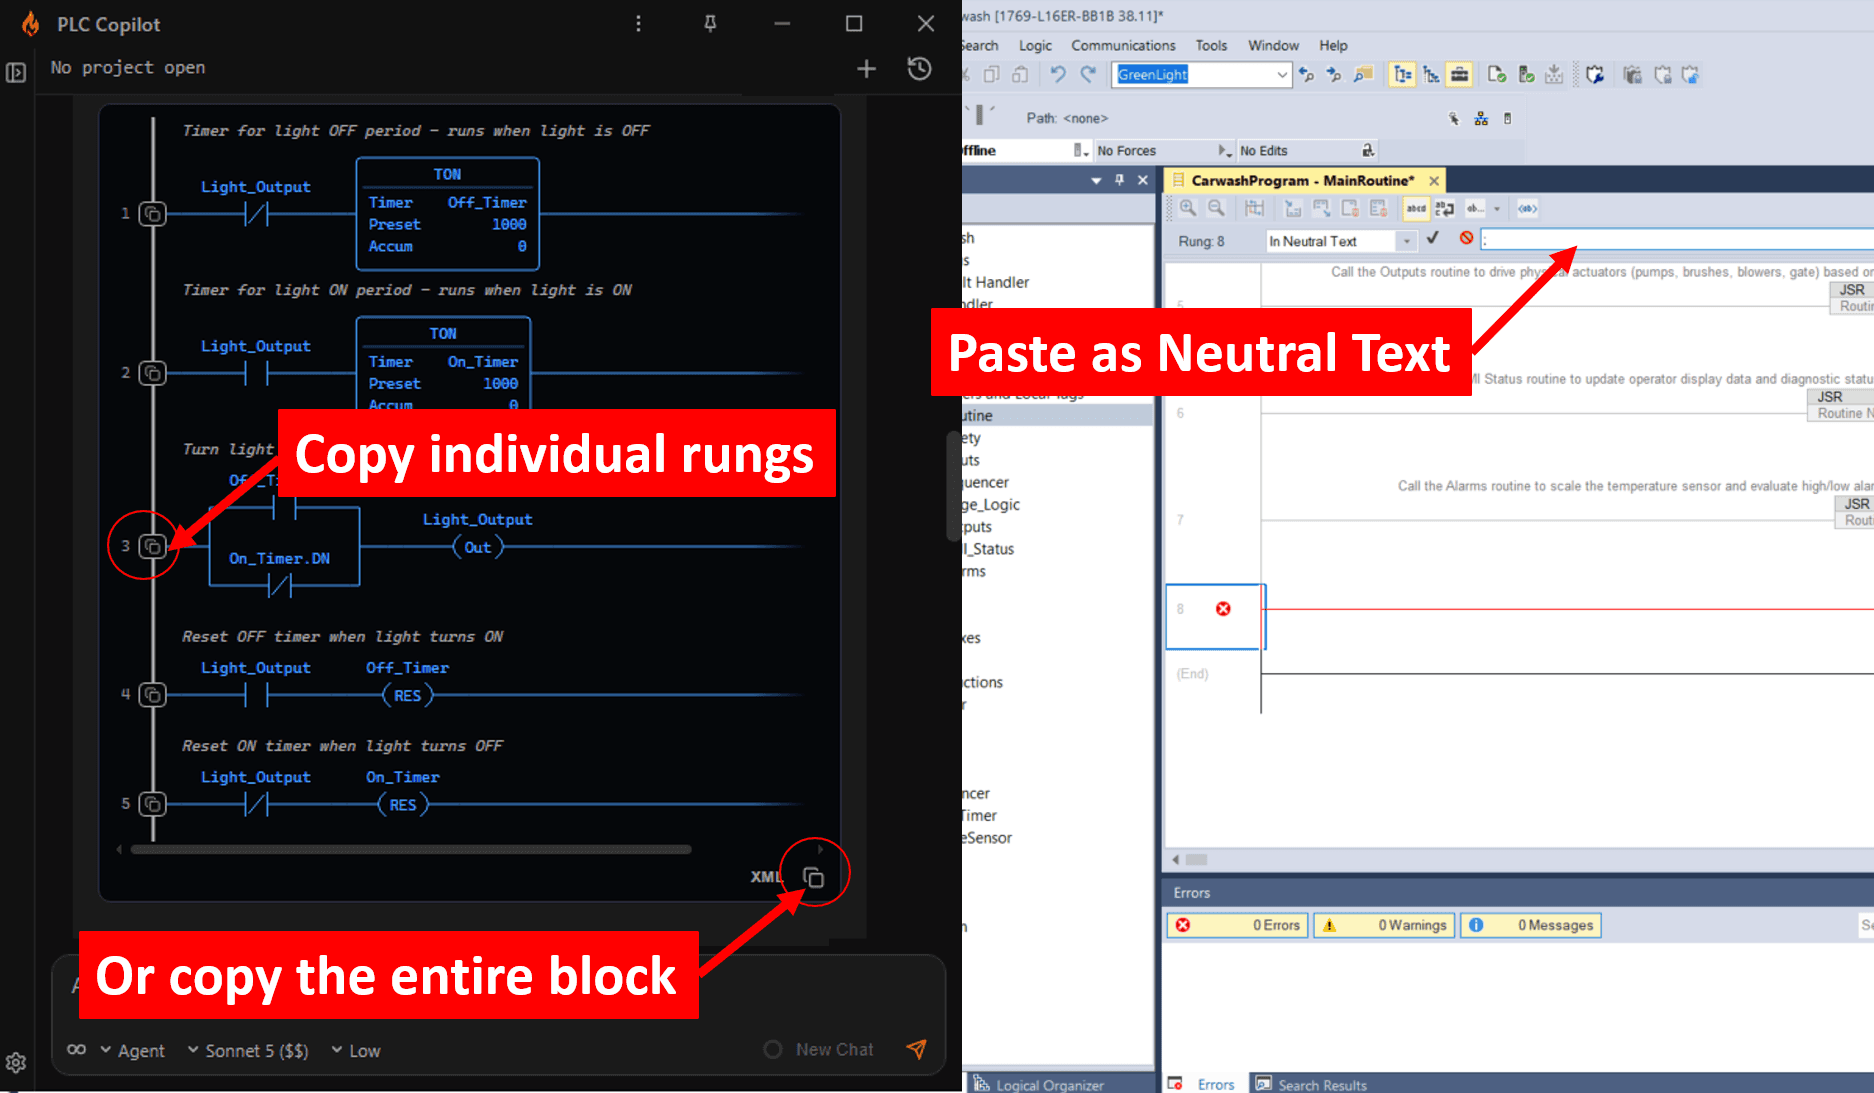Cancel the neutral text rung edit
Image resolution: width=1874 pixels, height=1093 pixels.
[x=1466, y=239]
